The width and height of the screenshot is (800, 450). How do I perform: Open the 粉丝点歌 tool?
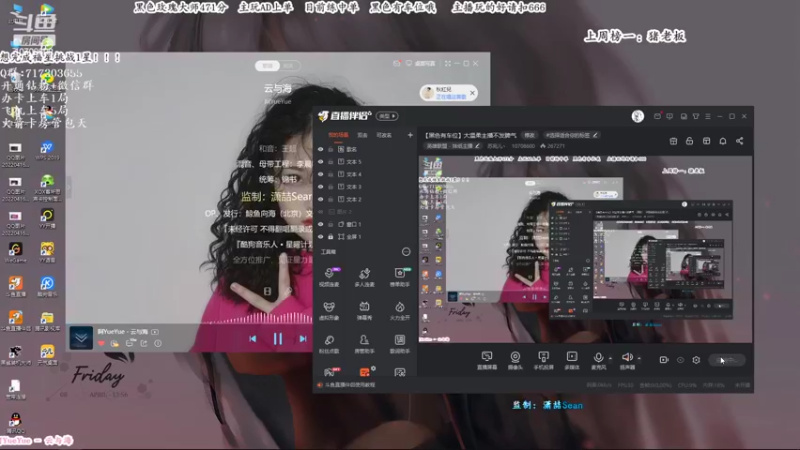pos(329,344)
